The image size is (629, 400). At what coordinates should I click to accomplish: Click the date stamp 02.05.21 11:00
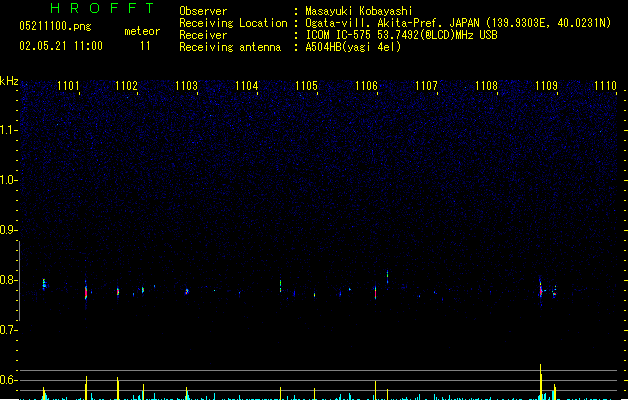(x=61, y=46)
